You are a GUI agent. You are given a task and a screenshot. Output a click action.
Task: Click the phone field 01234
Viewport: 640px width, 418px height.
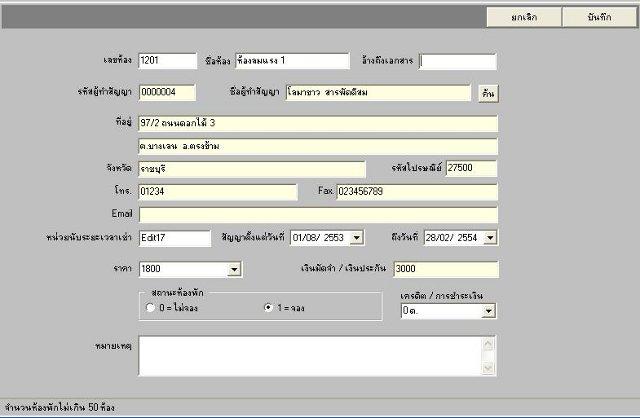click(x=218, y=192)
